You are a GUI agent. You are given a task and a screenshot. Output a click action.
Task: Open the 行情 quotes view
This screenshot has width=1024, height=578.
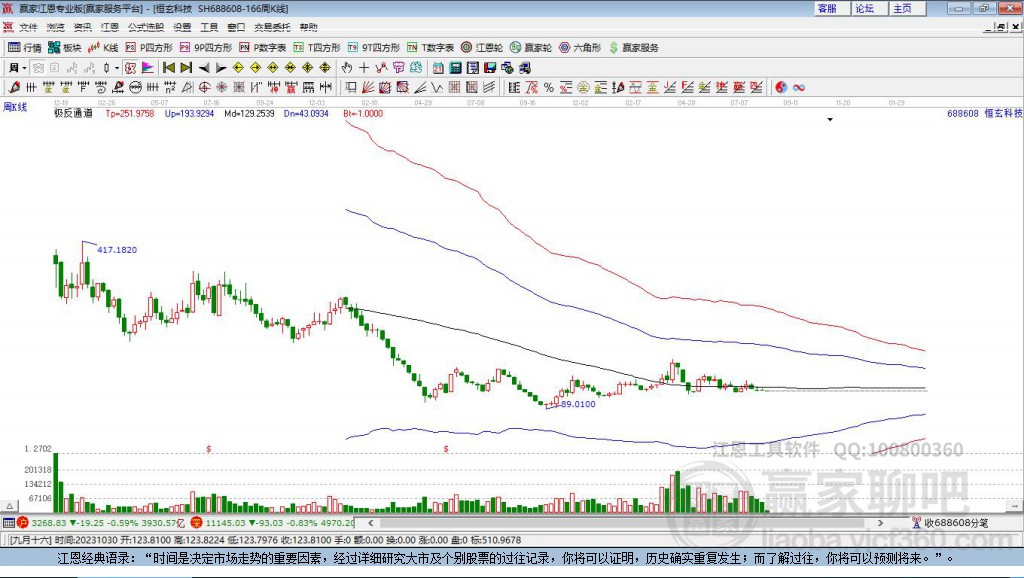[25, 48]
